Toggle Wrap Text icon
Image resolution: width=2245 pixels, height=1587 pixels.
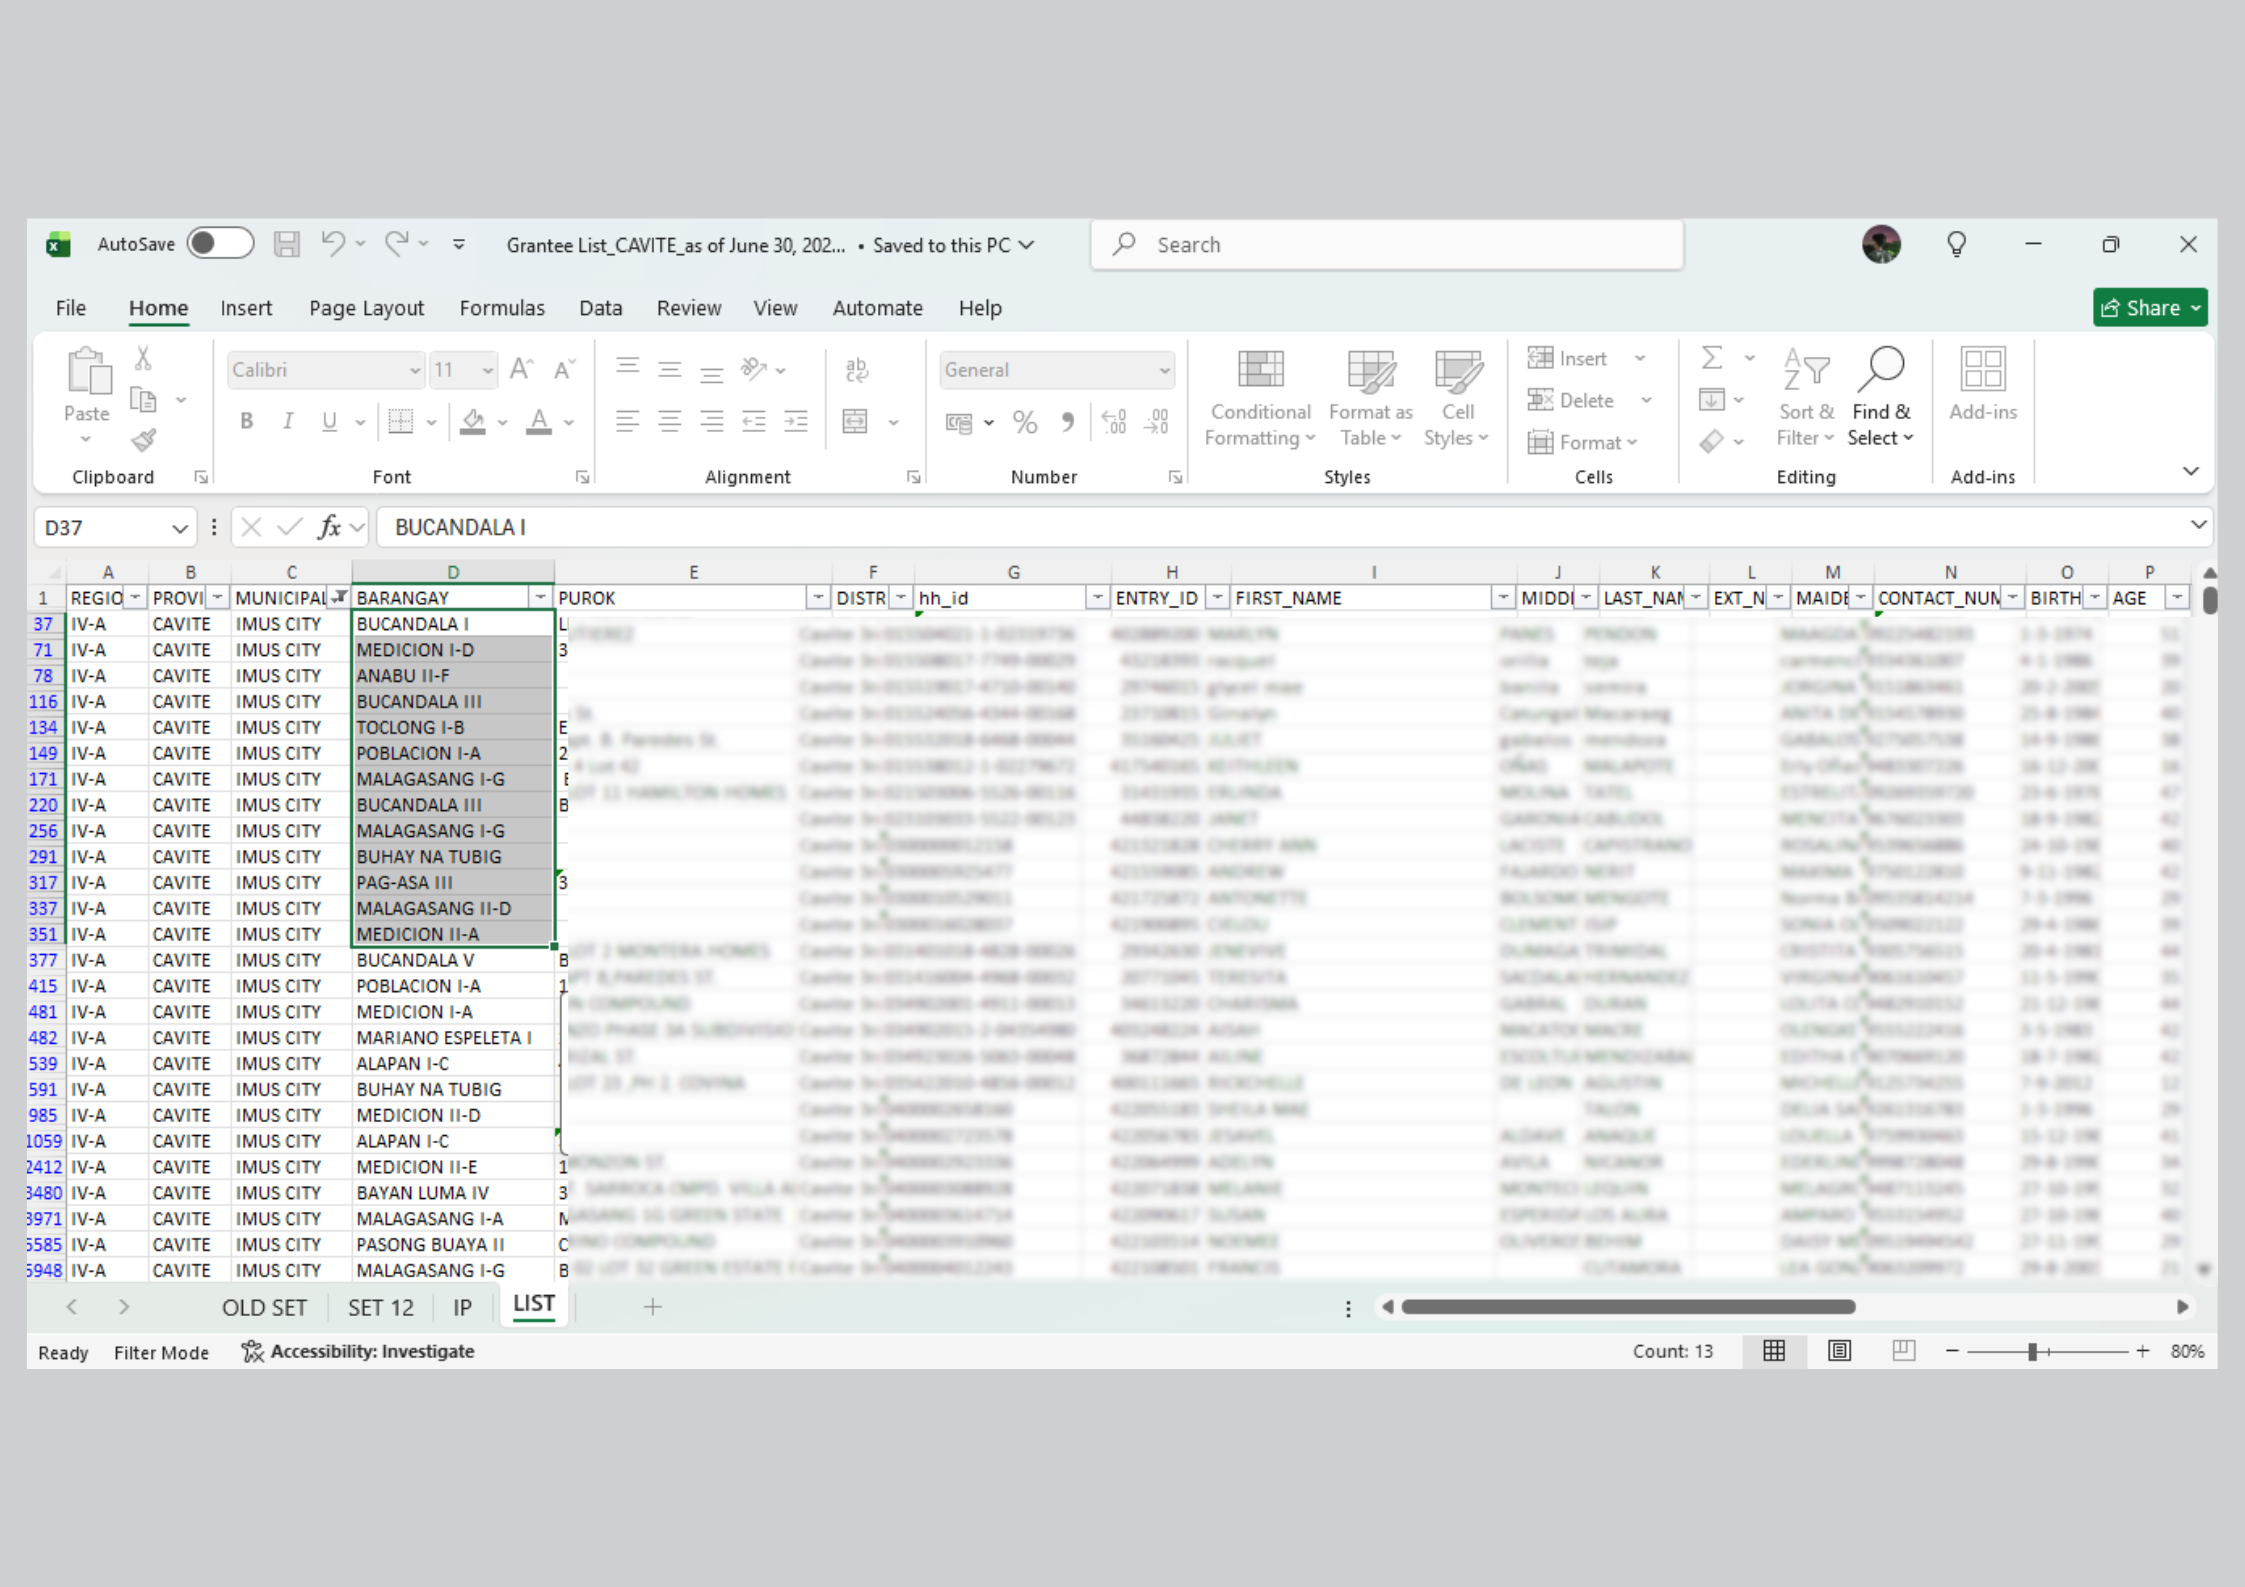857,369
